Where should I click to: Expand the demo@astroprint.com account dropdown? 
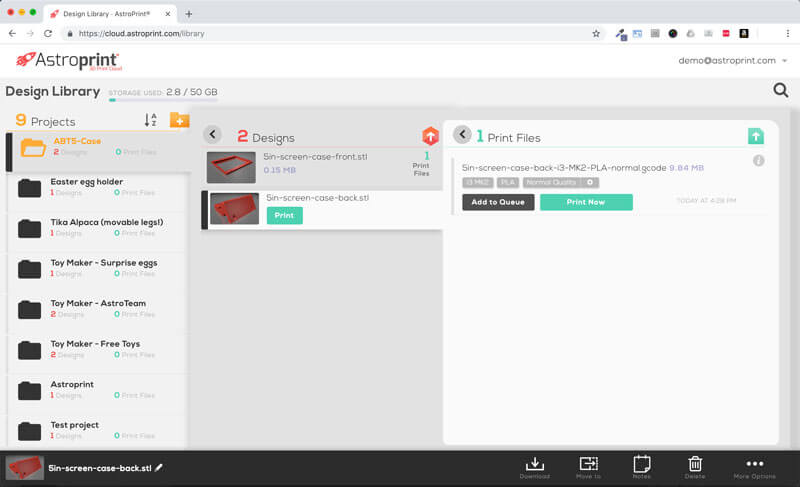pos(733,61)
